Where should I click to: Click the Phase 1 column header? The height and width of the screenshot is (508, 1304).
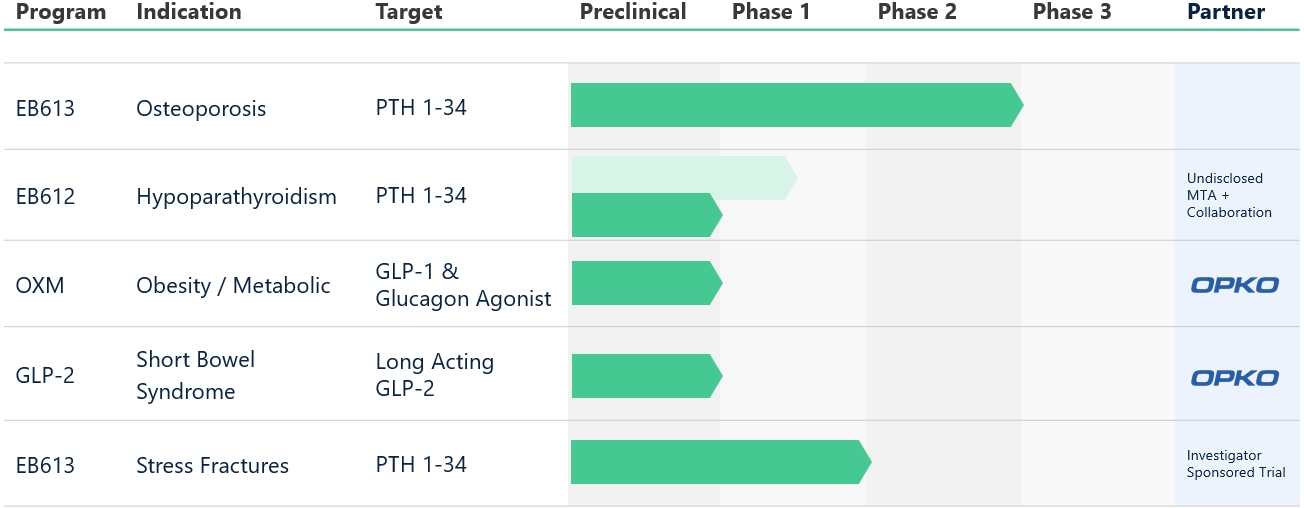coord(771,12)
